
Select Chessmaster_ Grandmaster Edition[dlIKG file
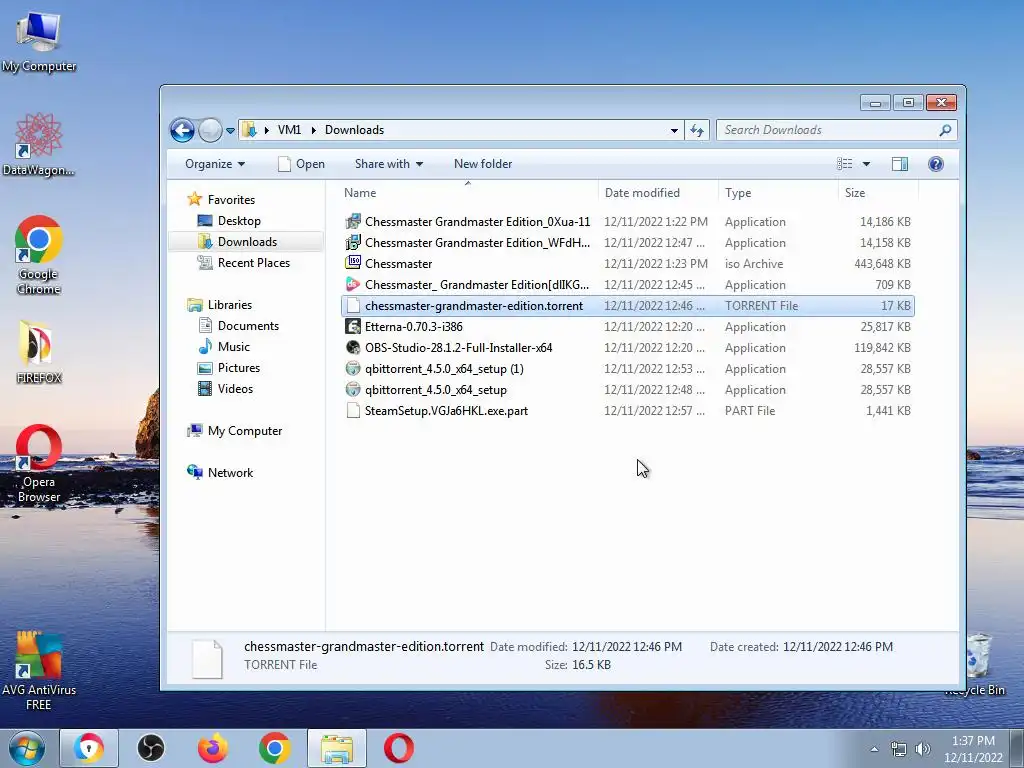[627, 285]
